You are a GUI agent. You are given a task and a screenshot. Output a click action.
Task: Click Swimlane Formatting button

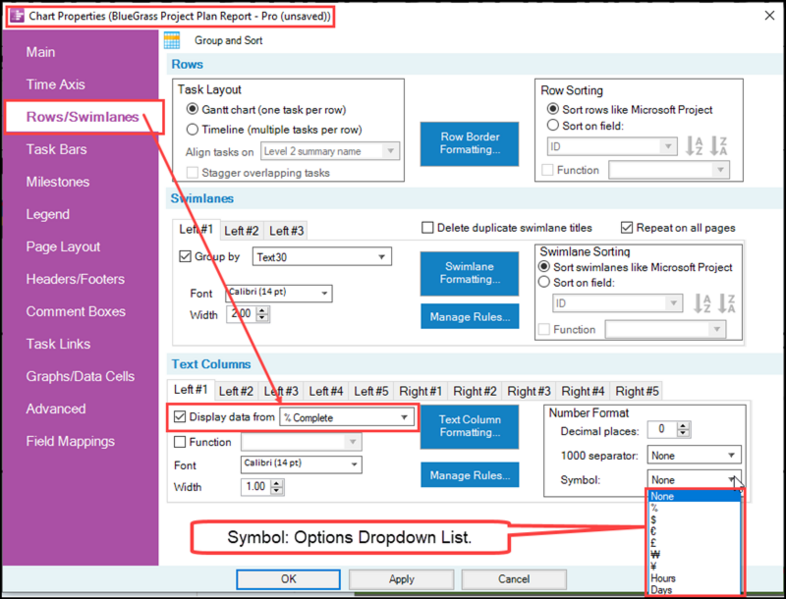[470, 273]
